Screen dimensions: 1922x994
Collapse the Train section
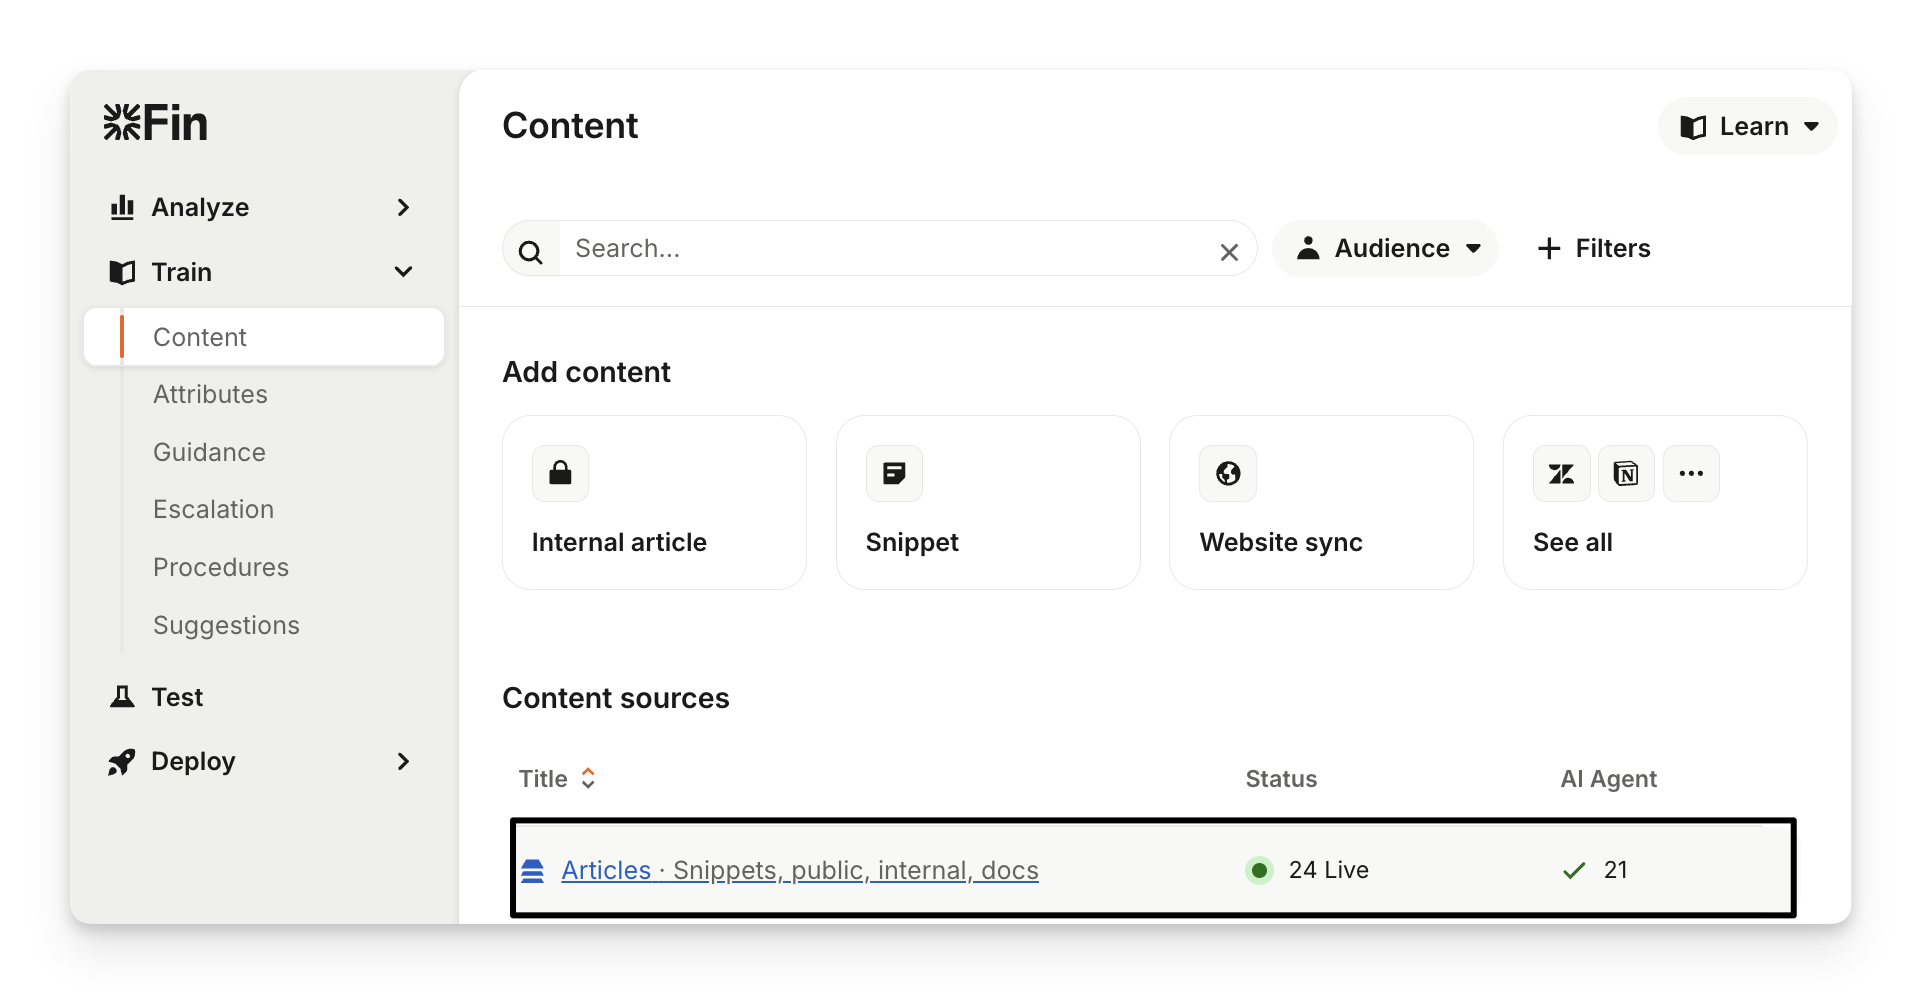point(403,272)
